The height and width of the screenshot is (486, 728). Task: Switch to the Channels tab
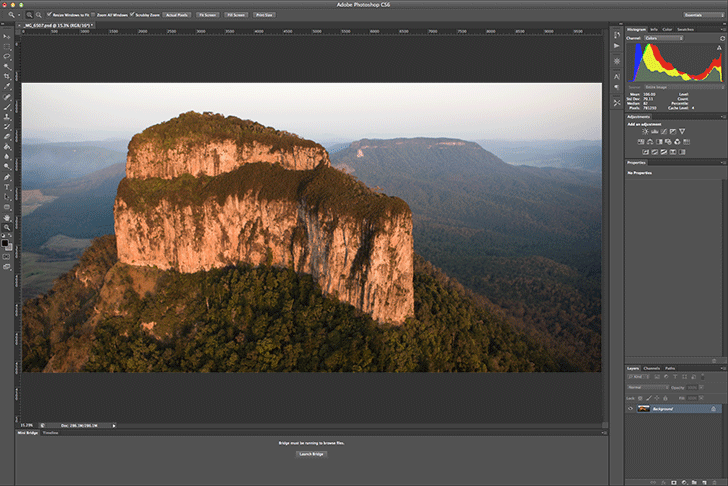(651, 368)
